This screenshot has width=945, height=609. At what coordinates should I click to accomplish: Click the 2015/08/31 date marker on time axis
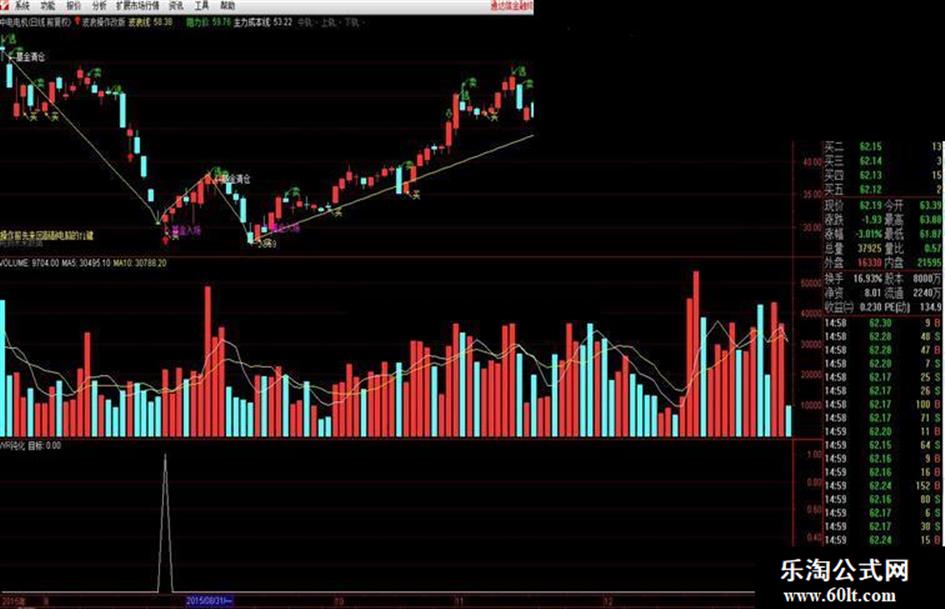coord(209,601)
